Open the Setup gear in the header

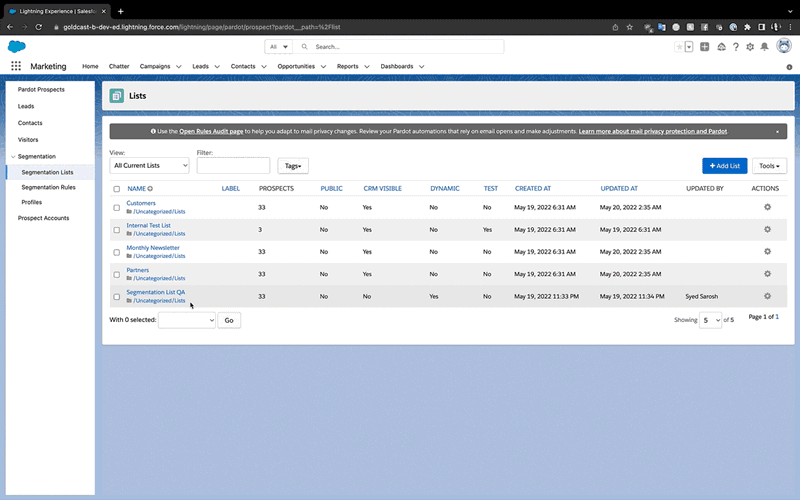coord(750,47)
